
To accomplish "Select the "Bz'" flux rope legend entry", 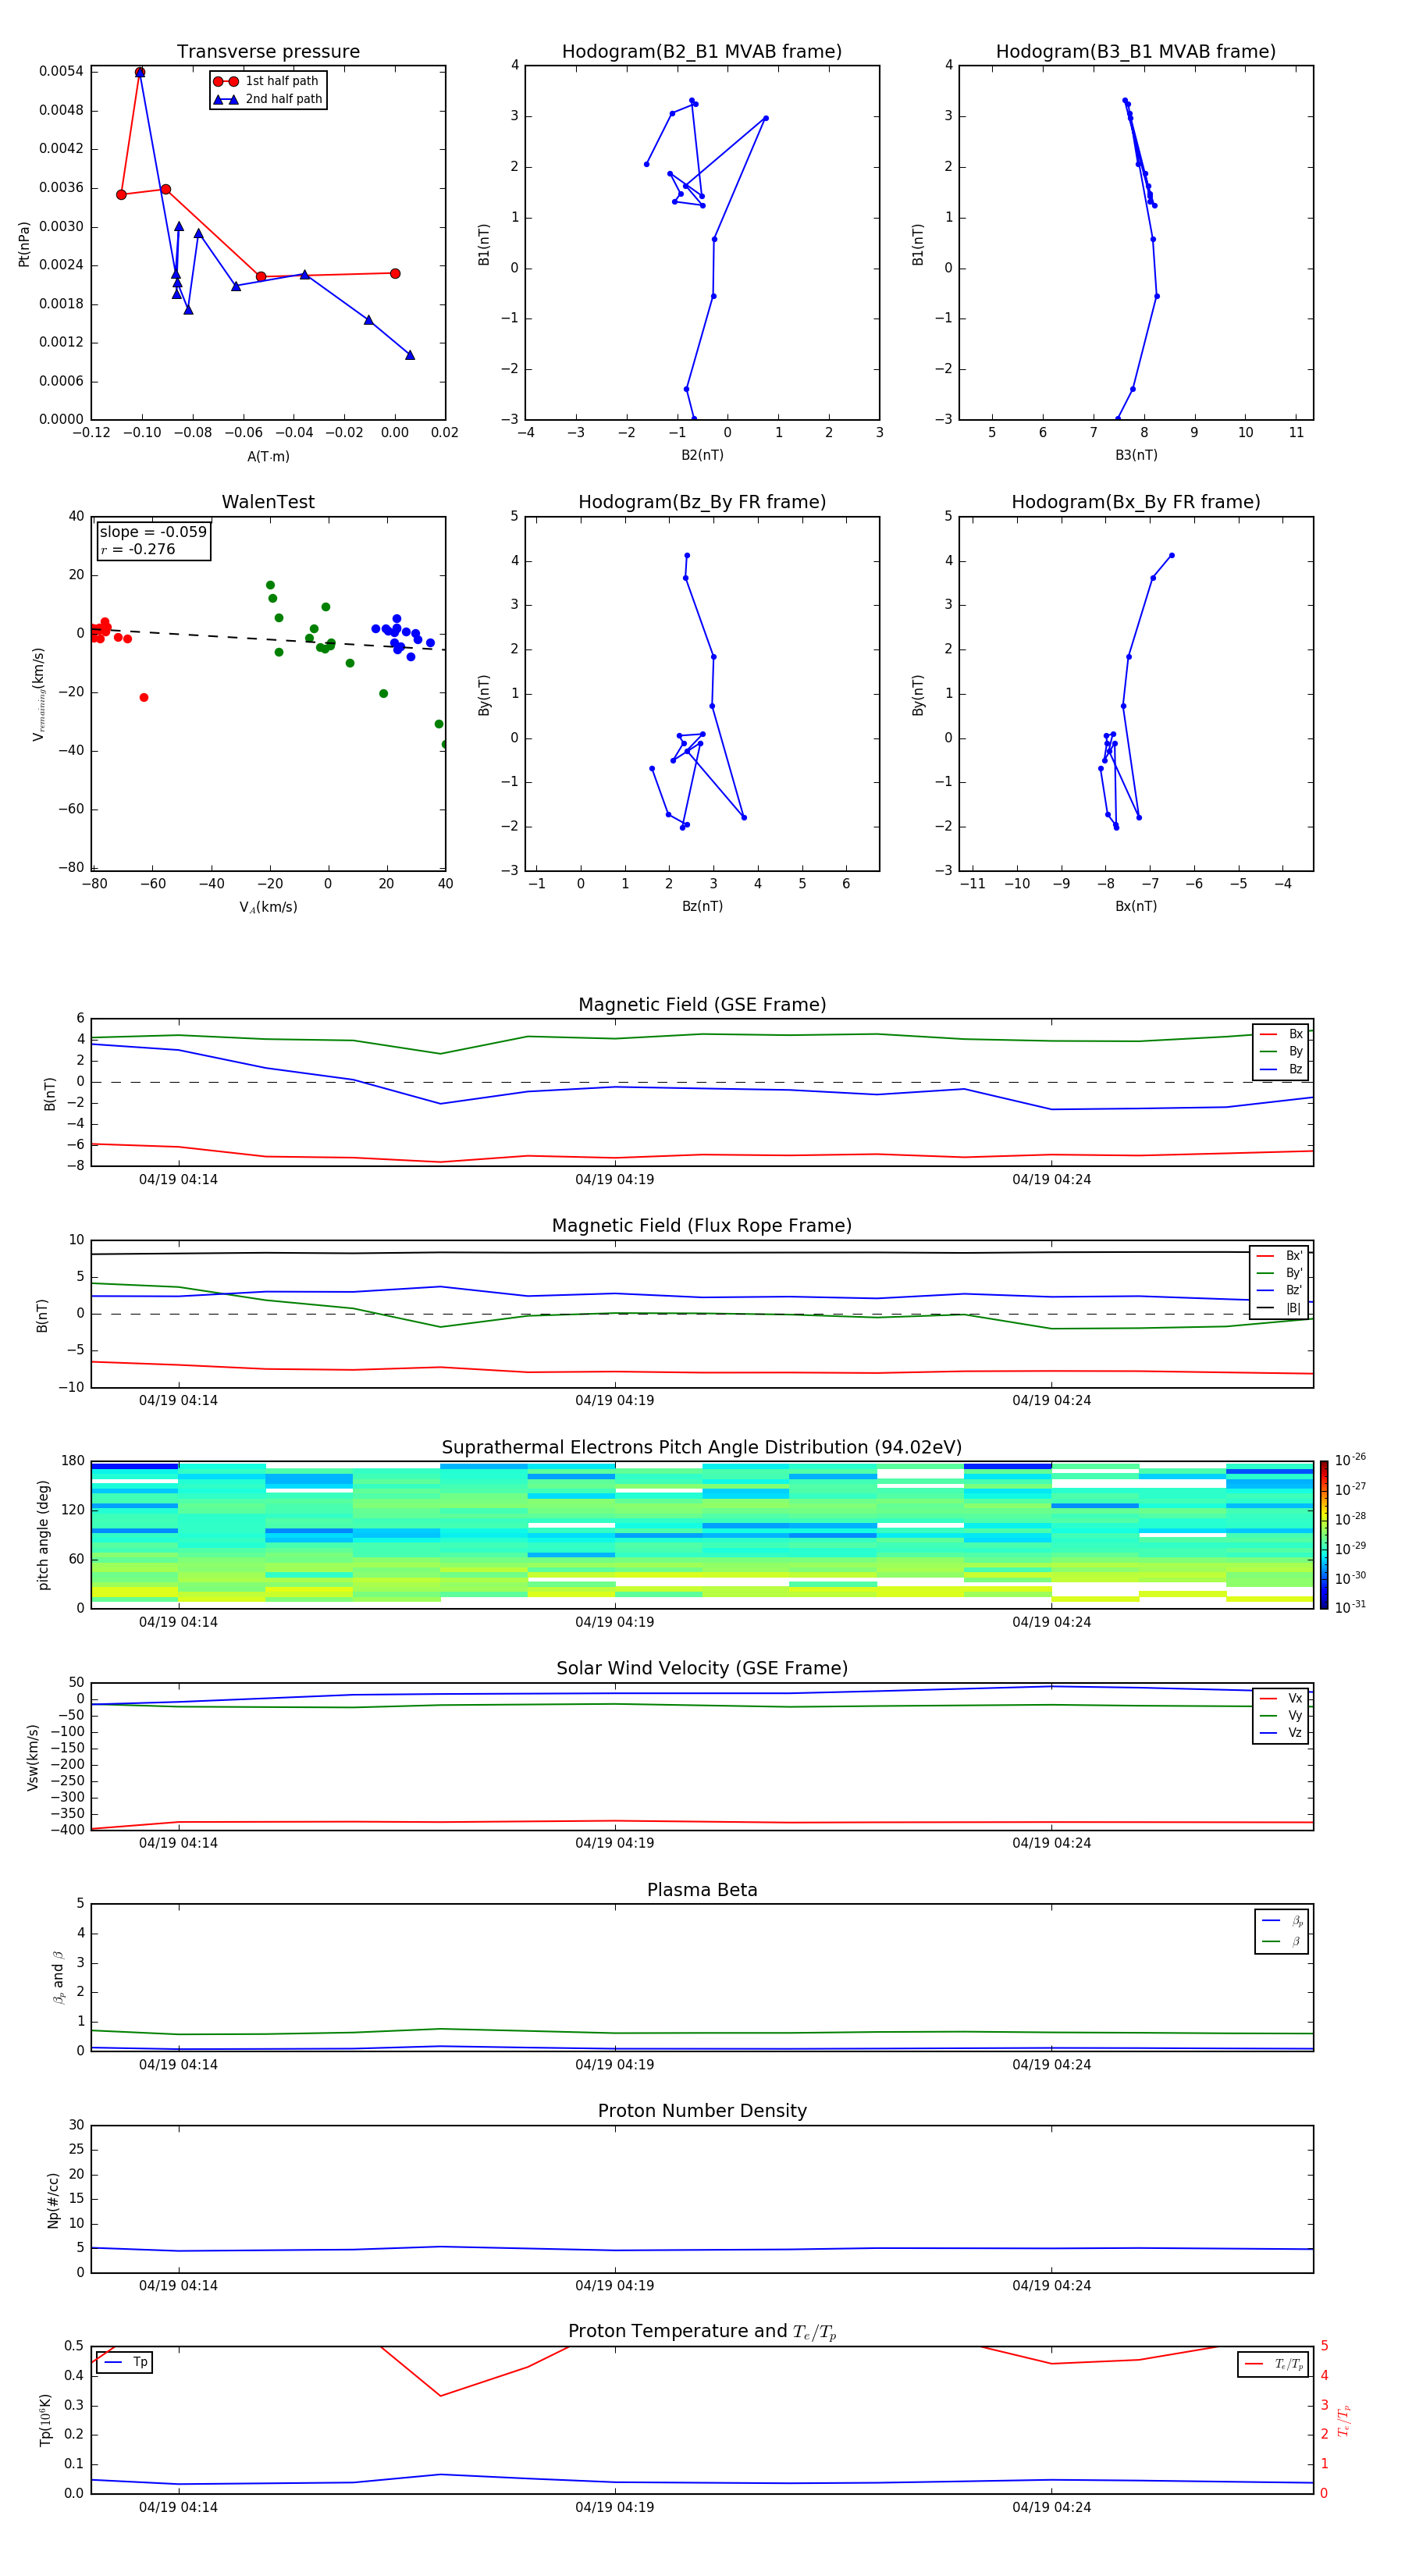I will 1279,1291.
